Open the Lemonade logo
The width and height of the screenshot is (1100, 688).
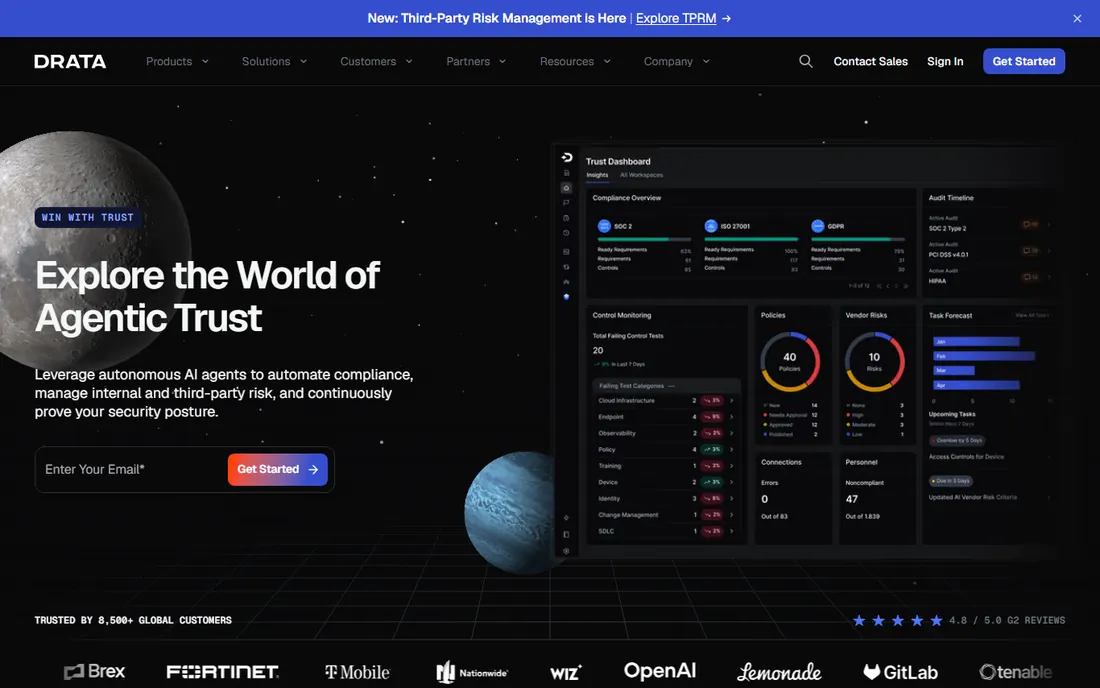coord(779,672)
